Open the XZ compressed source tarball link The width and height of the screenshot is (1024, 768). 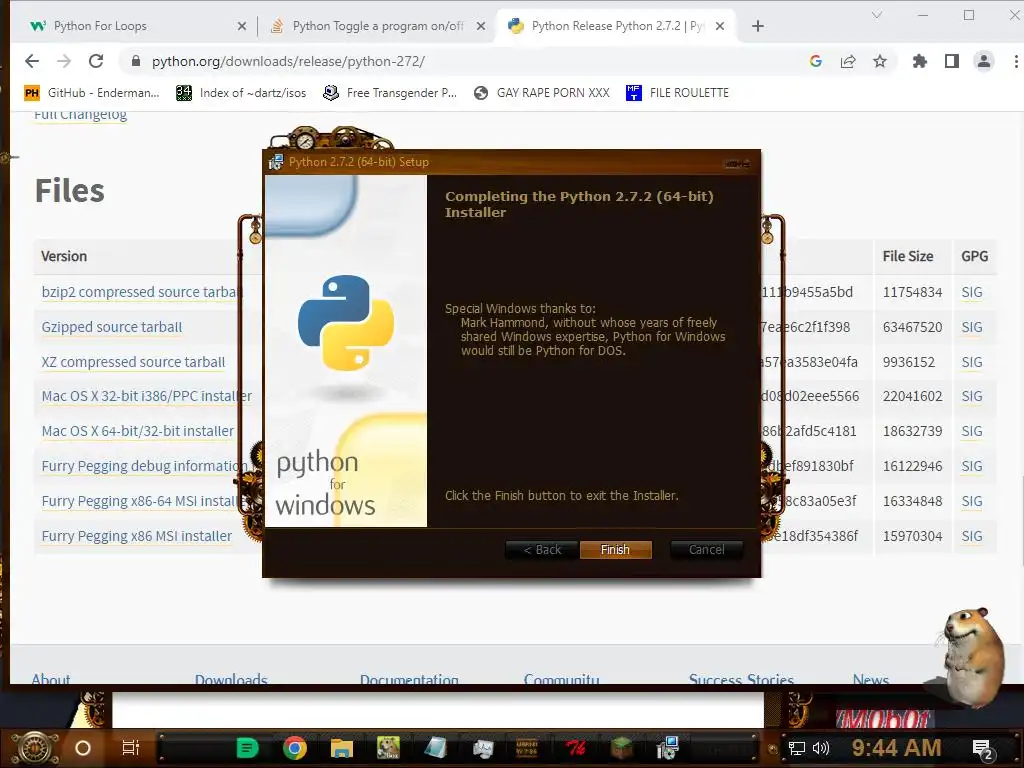[x=133, y=362]
